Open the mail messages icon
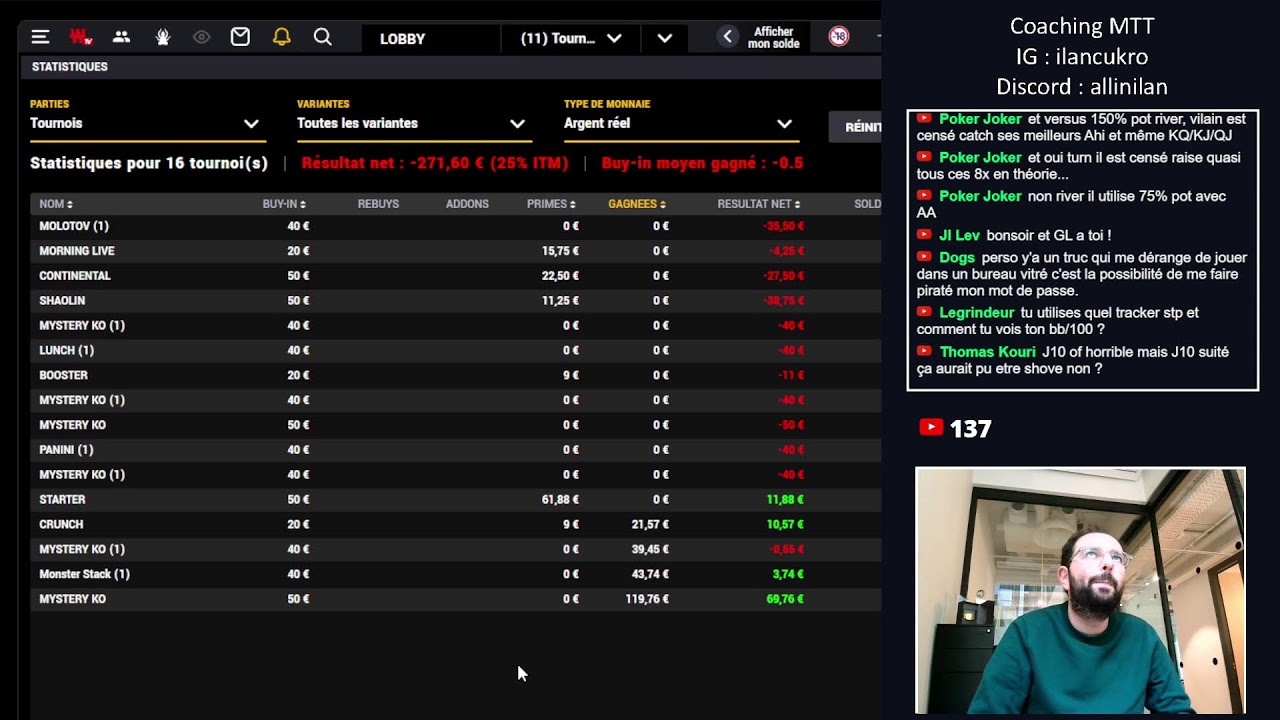This screenshot has height=720, width=1280. click(240, 37)
